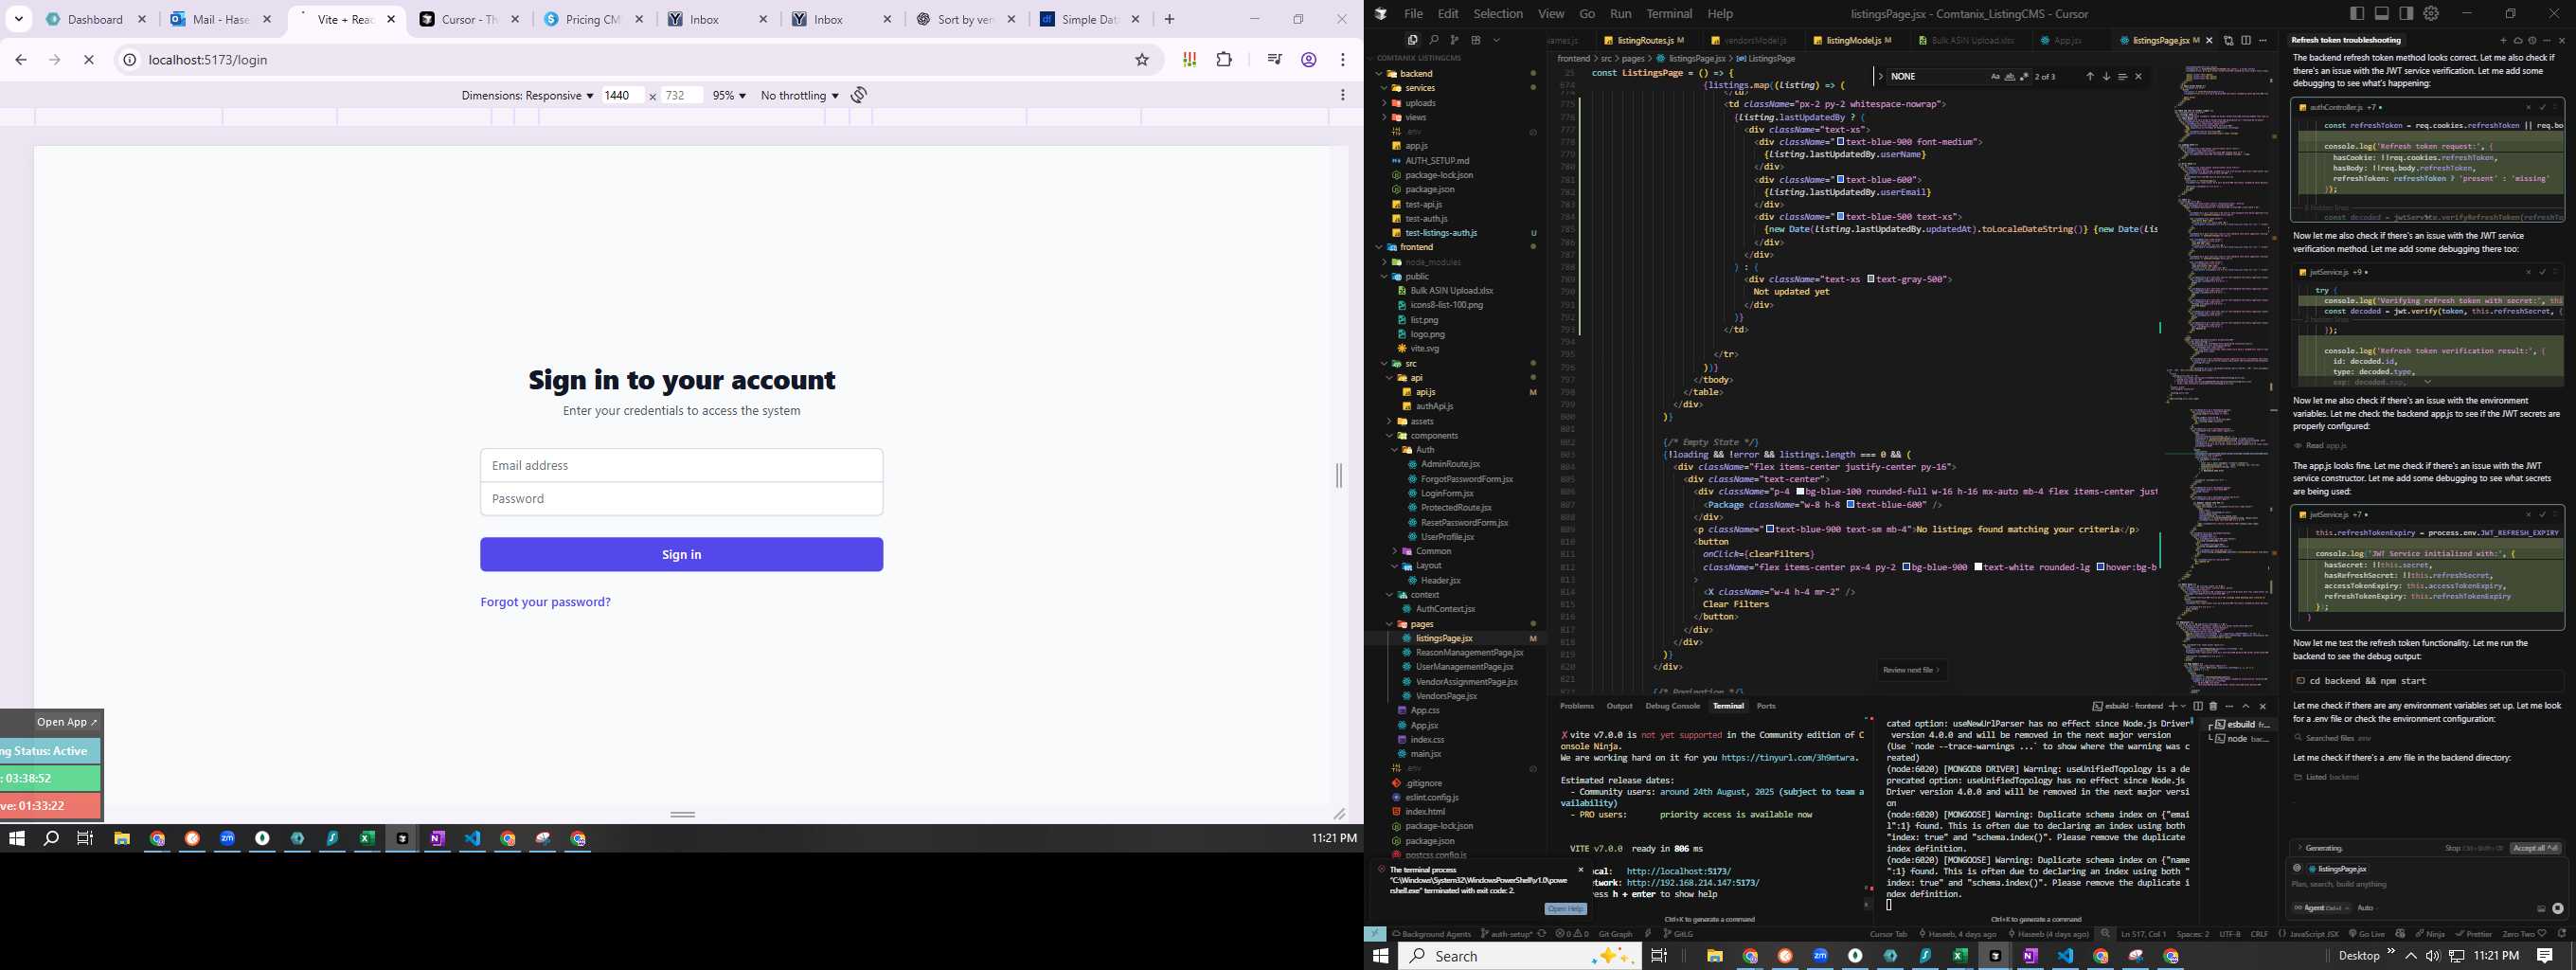Open Chrome Extensions puzzle icon

tap(1224, 60)
